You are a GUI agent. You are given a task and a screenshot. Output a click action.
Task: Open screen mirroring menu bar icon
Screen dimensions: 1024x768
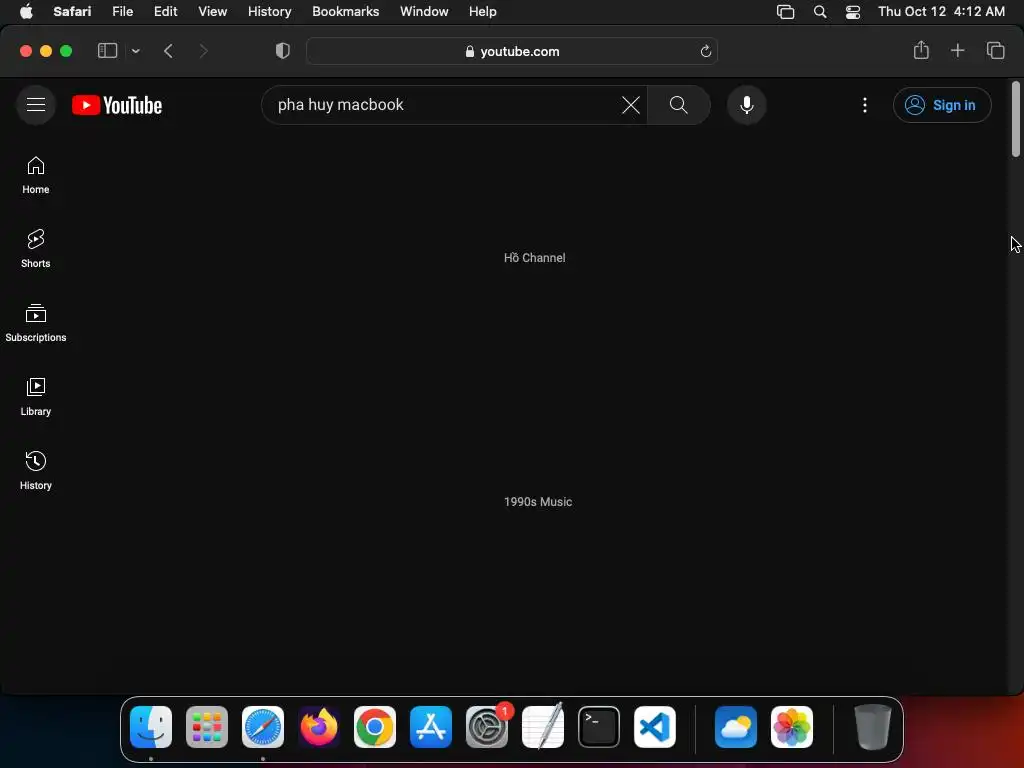coord(785,11)
